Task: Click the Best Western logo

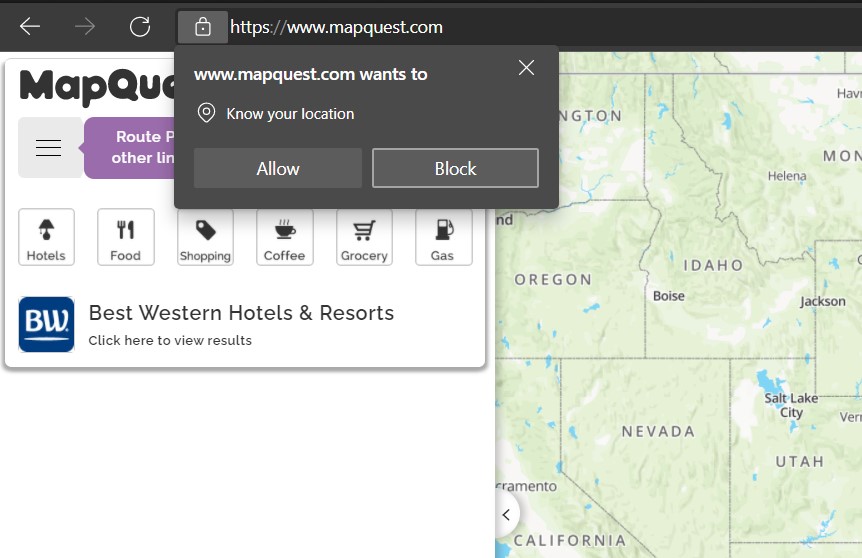Action: (x=46, y=324)
